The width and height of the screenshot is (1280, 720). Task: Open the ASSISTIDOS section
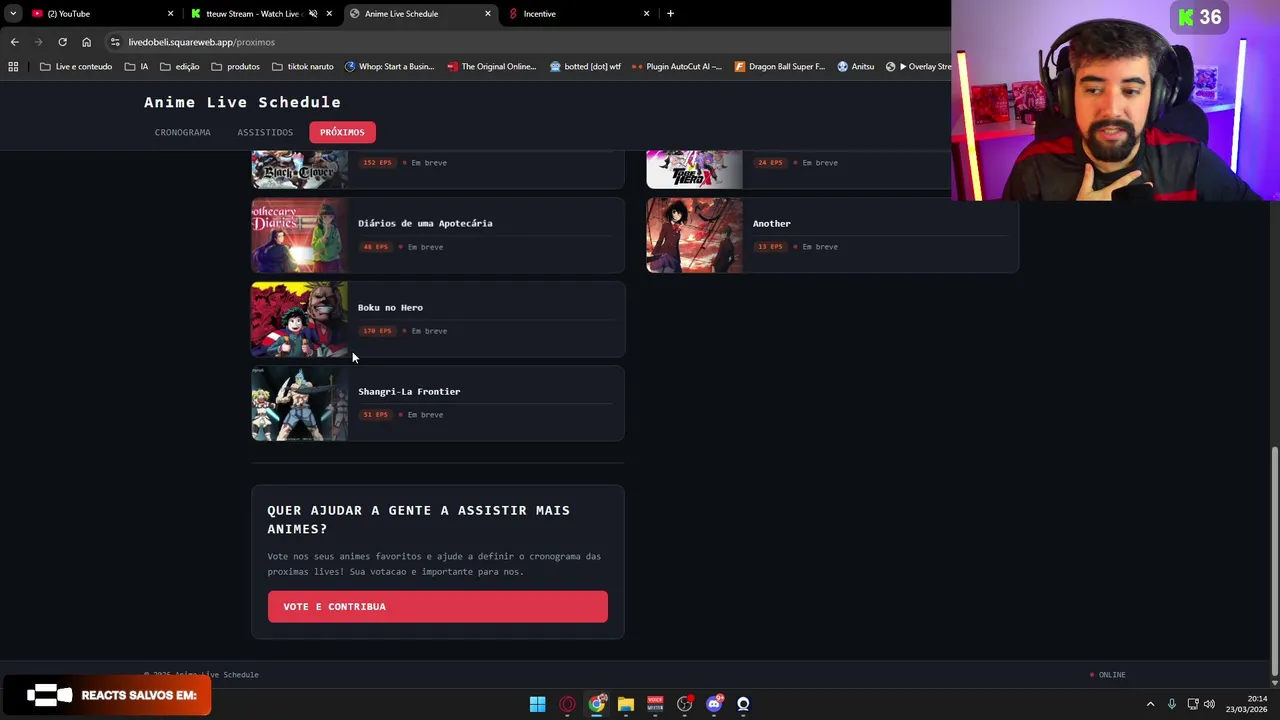[265, 132]
